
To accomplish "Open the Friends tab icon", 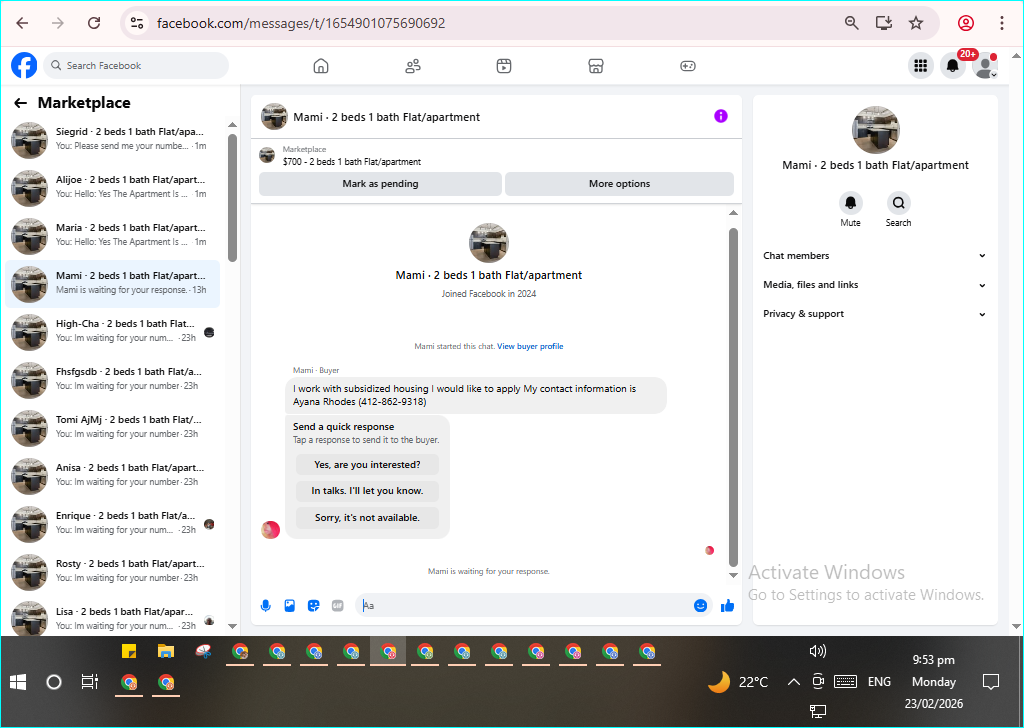I will click(413, 66).
